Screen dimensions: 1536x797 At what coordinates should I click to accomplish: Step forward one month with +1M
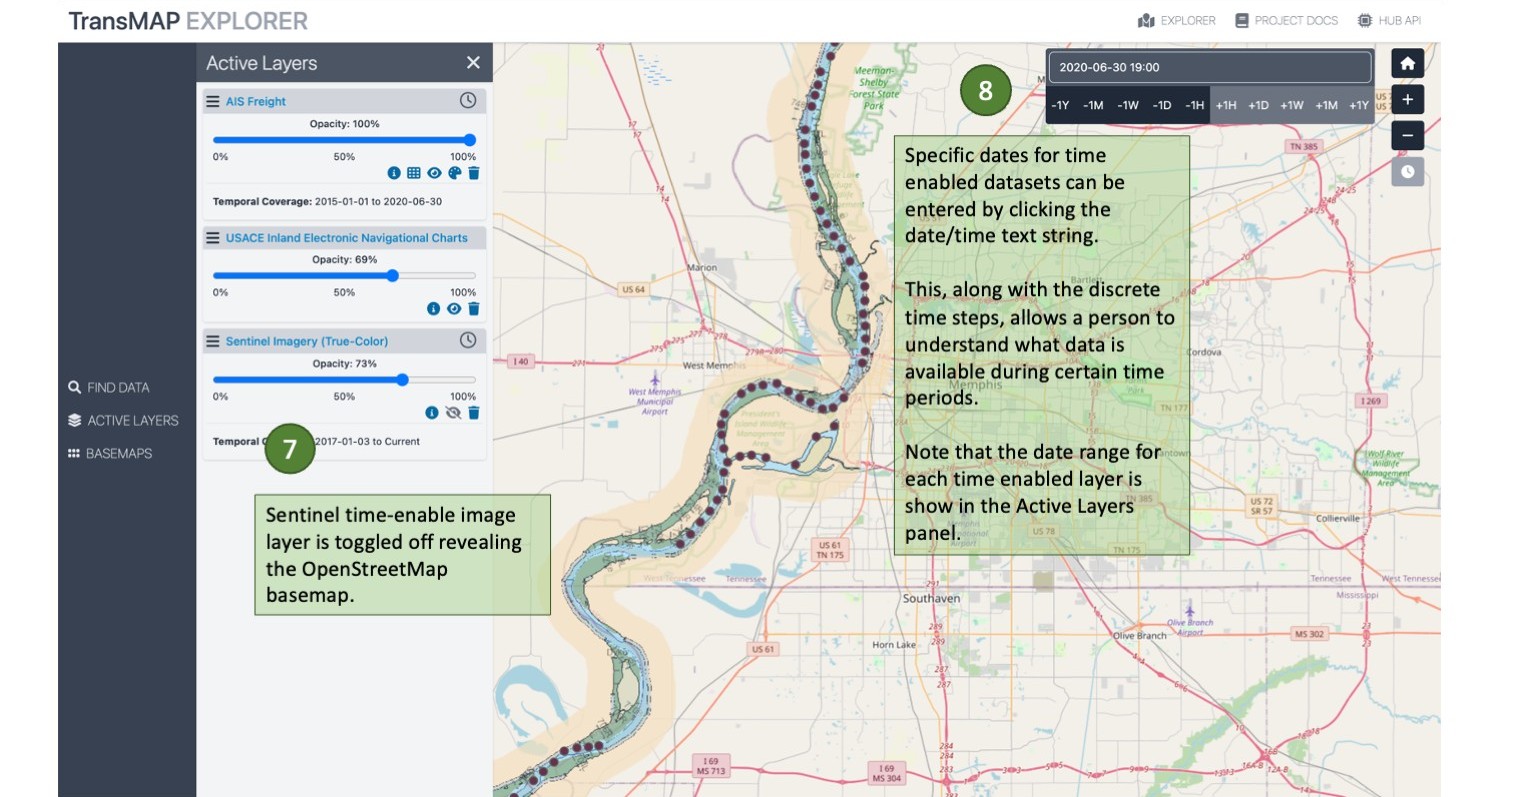point(1327,105)
